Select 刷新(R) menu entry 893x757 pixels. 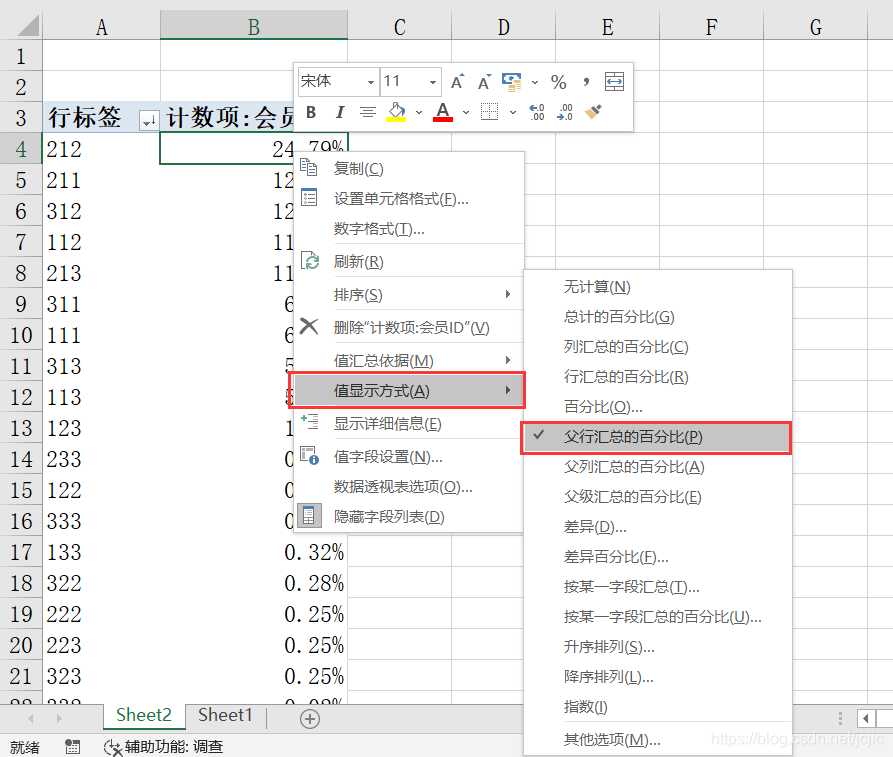[x=409, y=261]
